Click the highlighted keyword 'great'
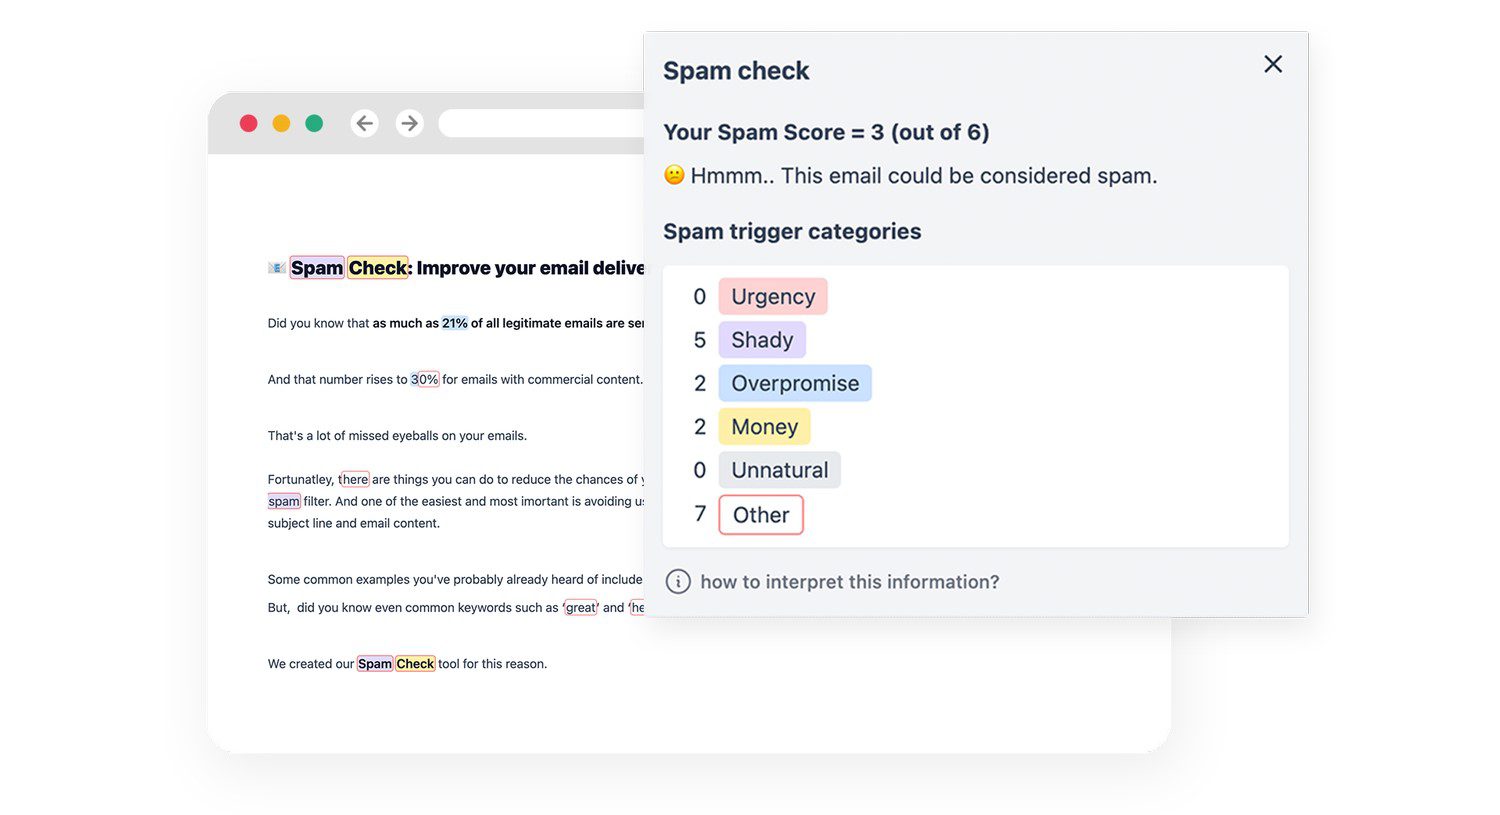Viewport: 1500px width, 815px height. coord(580,607)
